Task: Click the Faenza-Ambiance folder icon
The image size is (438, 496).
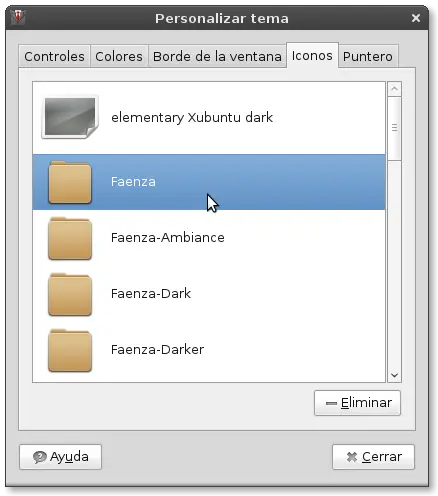Action: coord(70,238)
